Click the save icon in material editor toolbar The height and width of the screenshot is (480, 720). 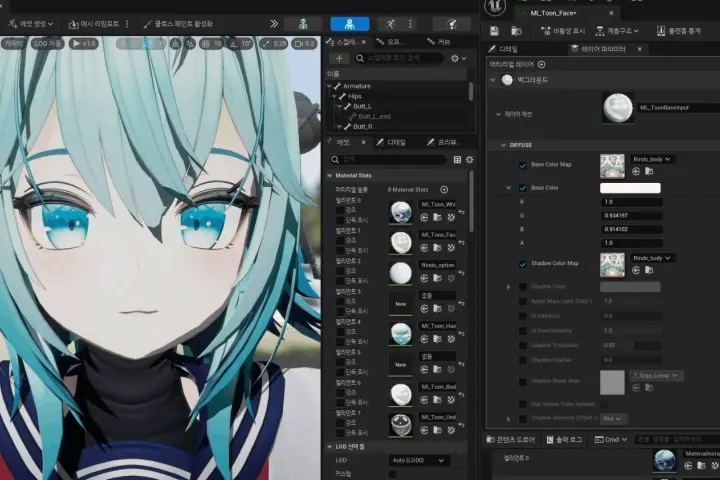point(494,31)
